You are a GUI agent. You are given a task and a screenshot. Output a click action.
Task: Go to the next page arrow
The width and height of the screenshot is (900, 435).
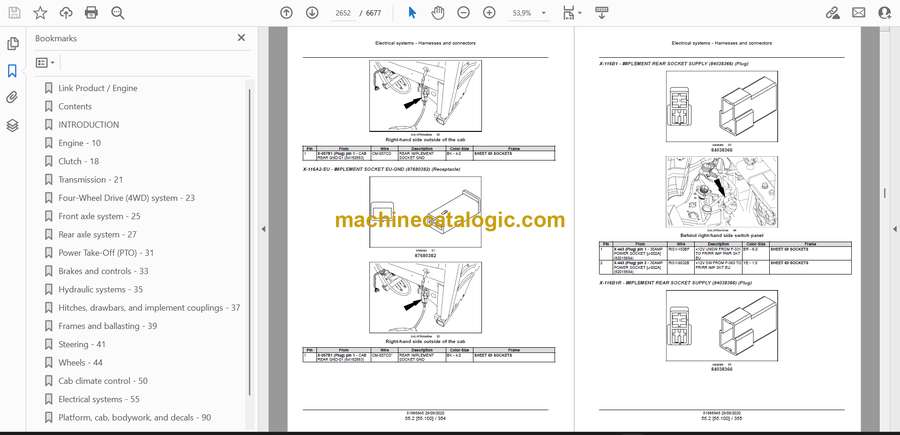click(x=312, y=13)
